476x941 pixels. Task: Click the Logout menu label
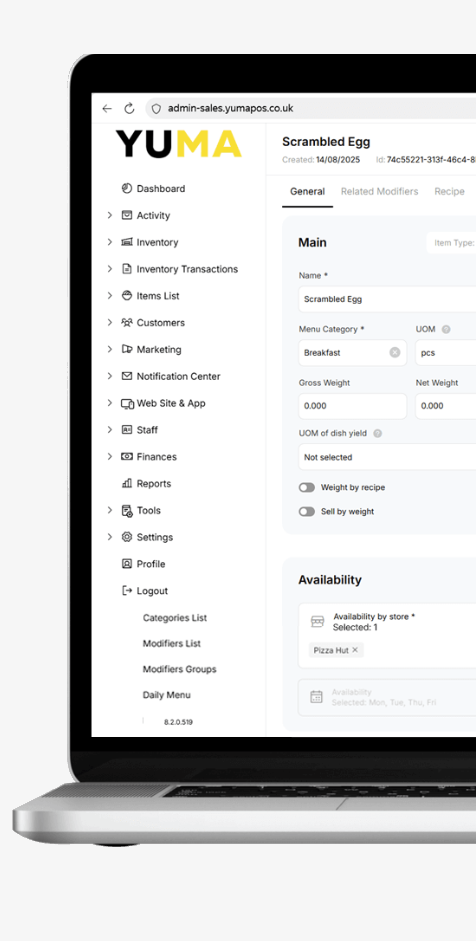[x=152, y=591]
